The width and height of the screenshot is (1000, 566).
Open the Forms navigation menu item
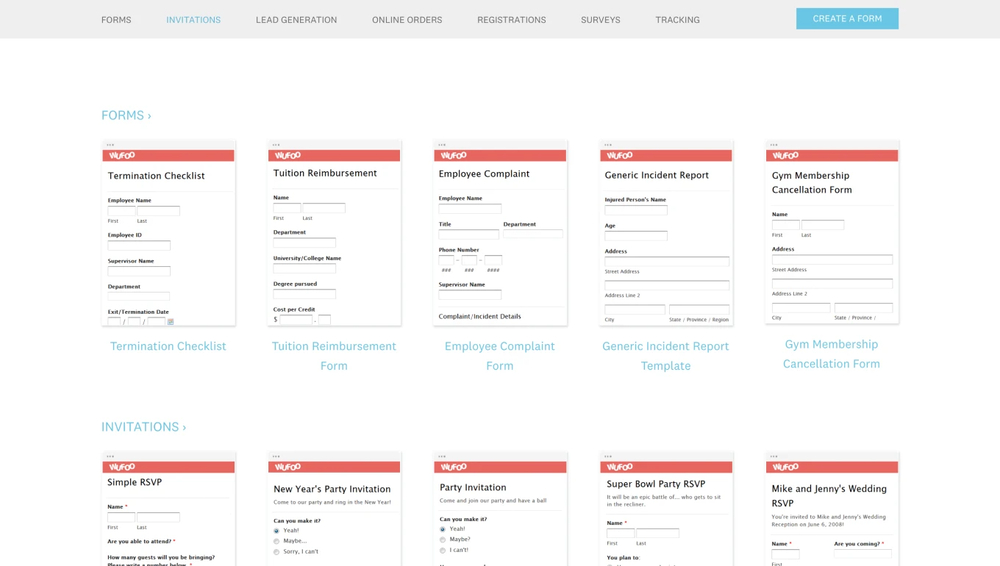[x=116, y=20]
